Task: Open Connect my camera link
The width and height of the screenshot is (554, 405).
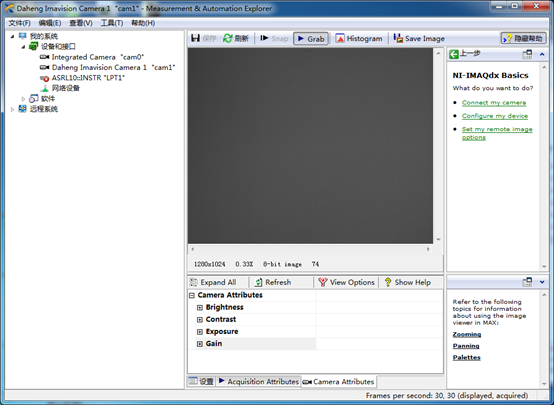Action: tap(494, 102)
